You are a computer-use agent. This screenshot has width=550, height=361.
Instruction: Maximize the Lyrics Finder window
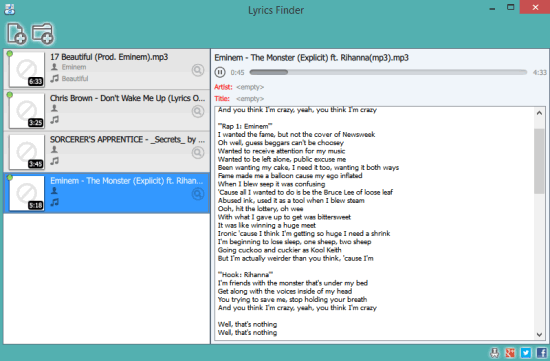pyautogui.click(x=511, y=7)
